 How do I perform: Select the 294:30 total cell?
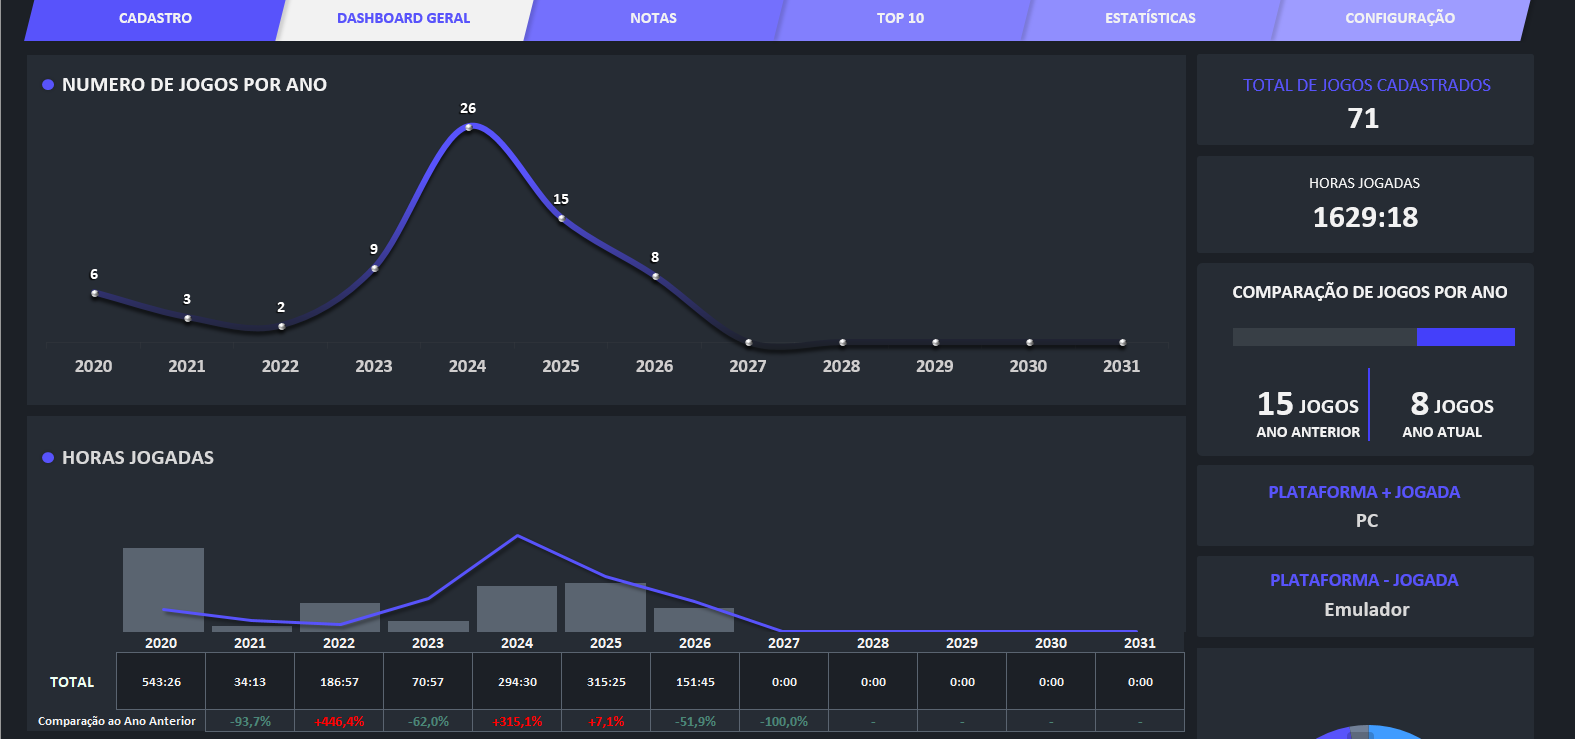pyautogui.click(x=517, y=682)
